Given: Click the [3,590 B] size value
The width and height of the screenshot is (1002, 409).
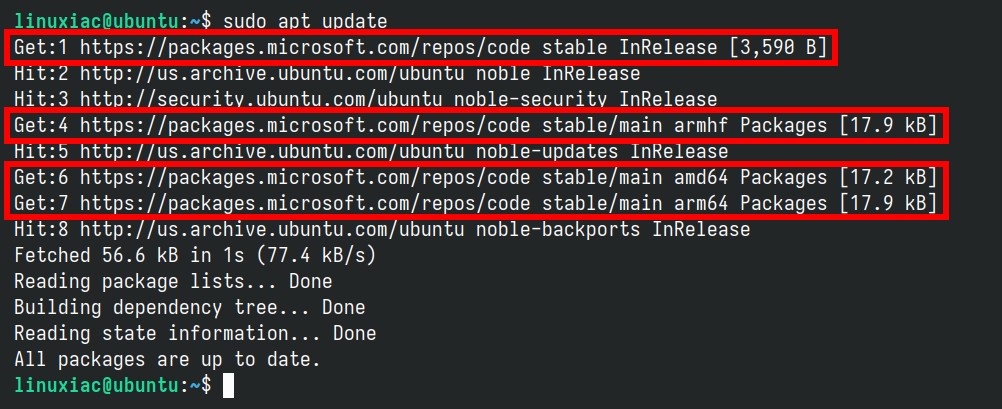Looking at the screenshot, I should (779, 47).
